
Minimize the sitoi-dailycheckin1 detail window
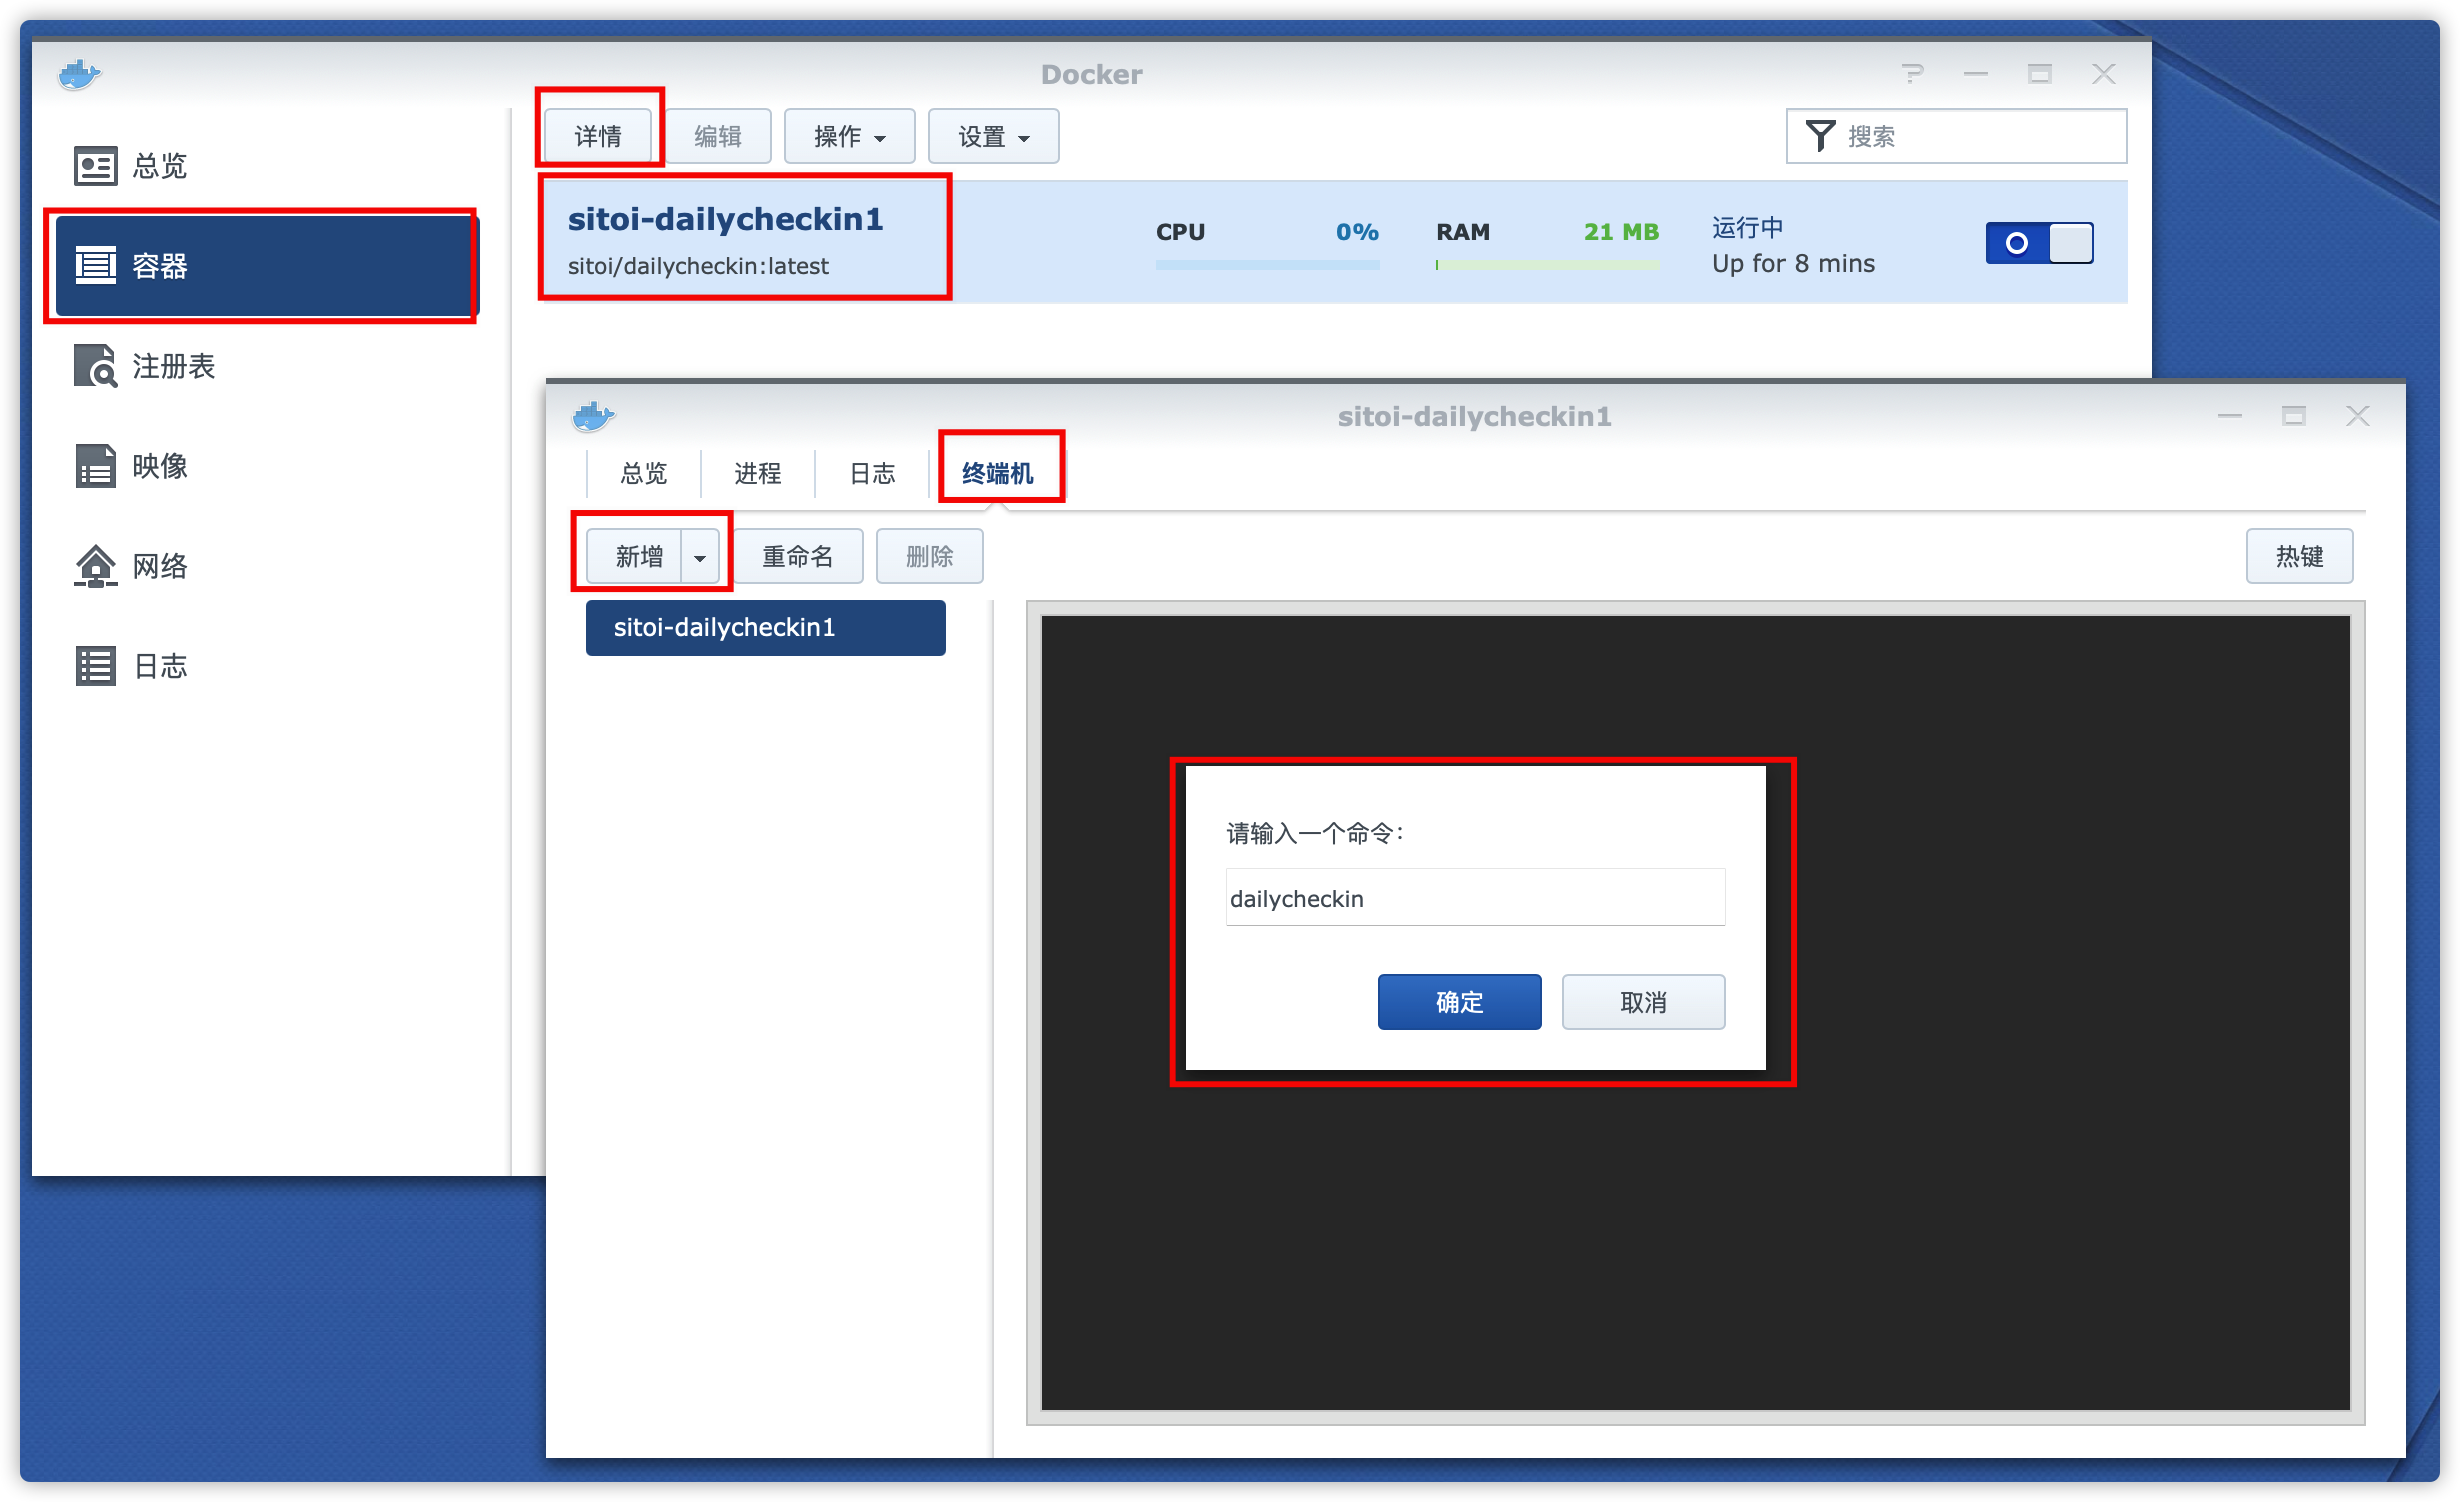2230,416
